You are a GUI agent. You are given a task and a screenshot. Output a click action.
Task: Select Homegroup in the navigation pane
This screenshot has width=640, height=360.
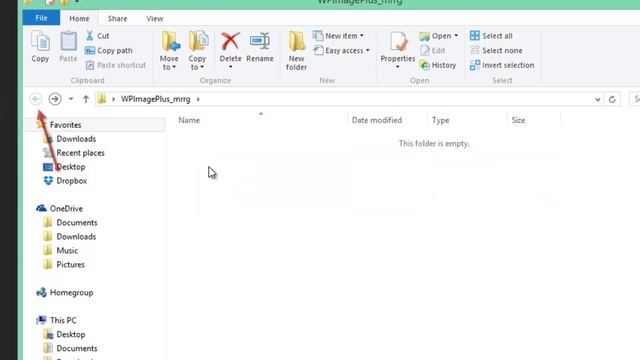tap(71, 293)
